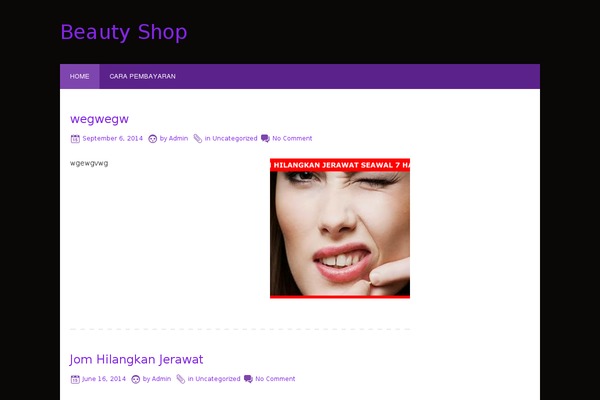600x400 pixels.
Task: Go to the Beauty Shop site title
Action: pyautogui.click(x=124, y=32)
